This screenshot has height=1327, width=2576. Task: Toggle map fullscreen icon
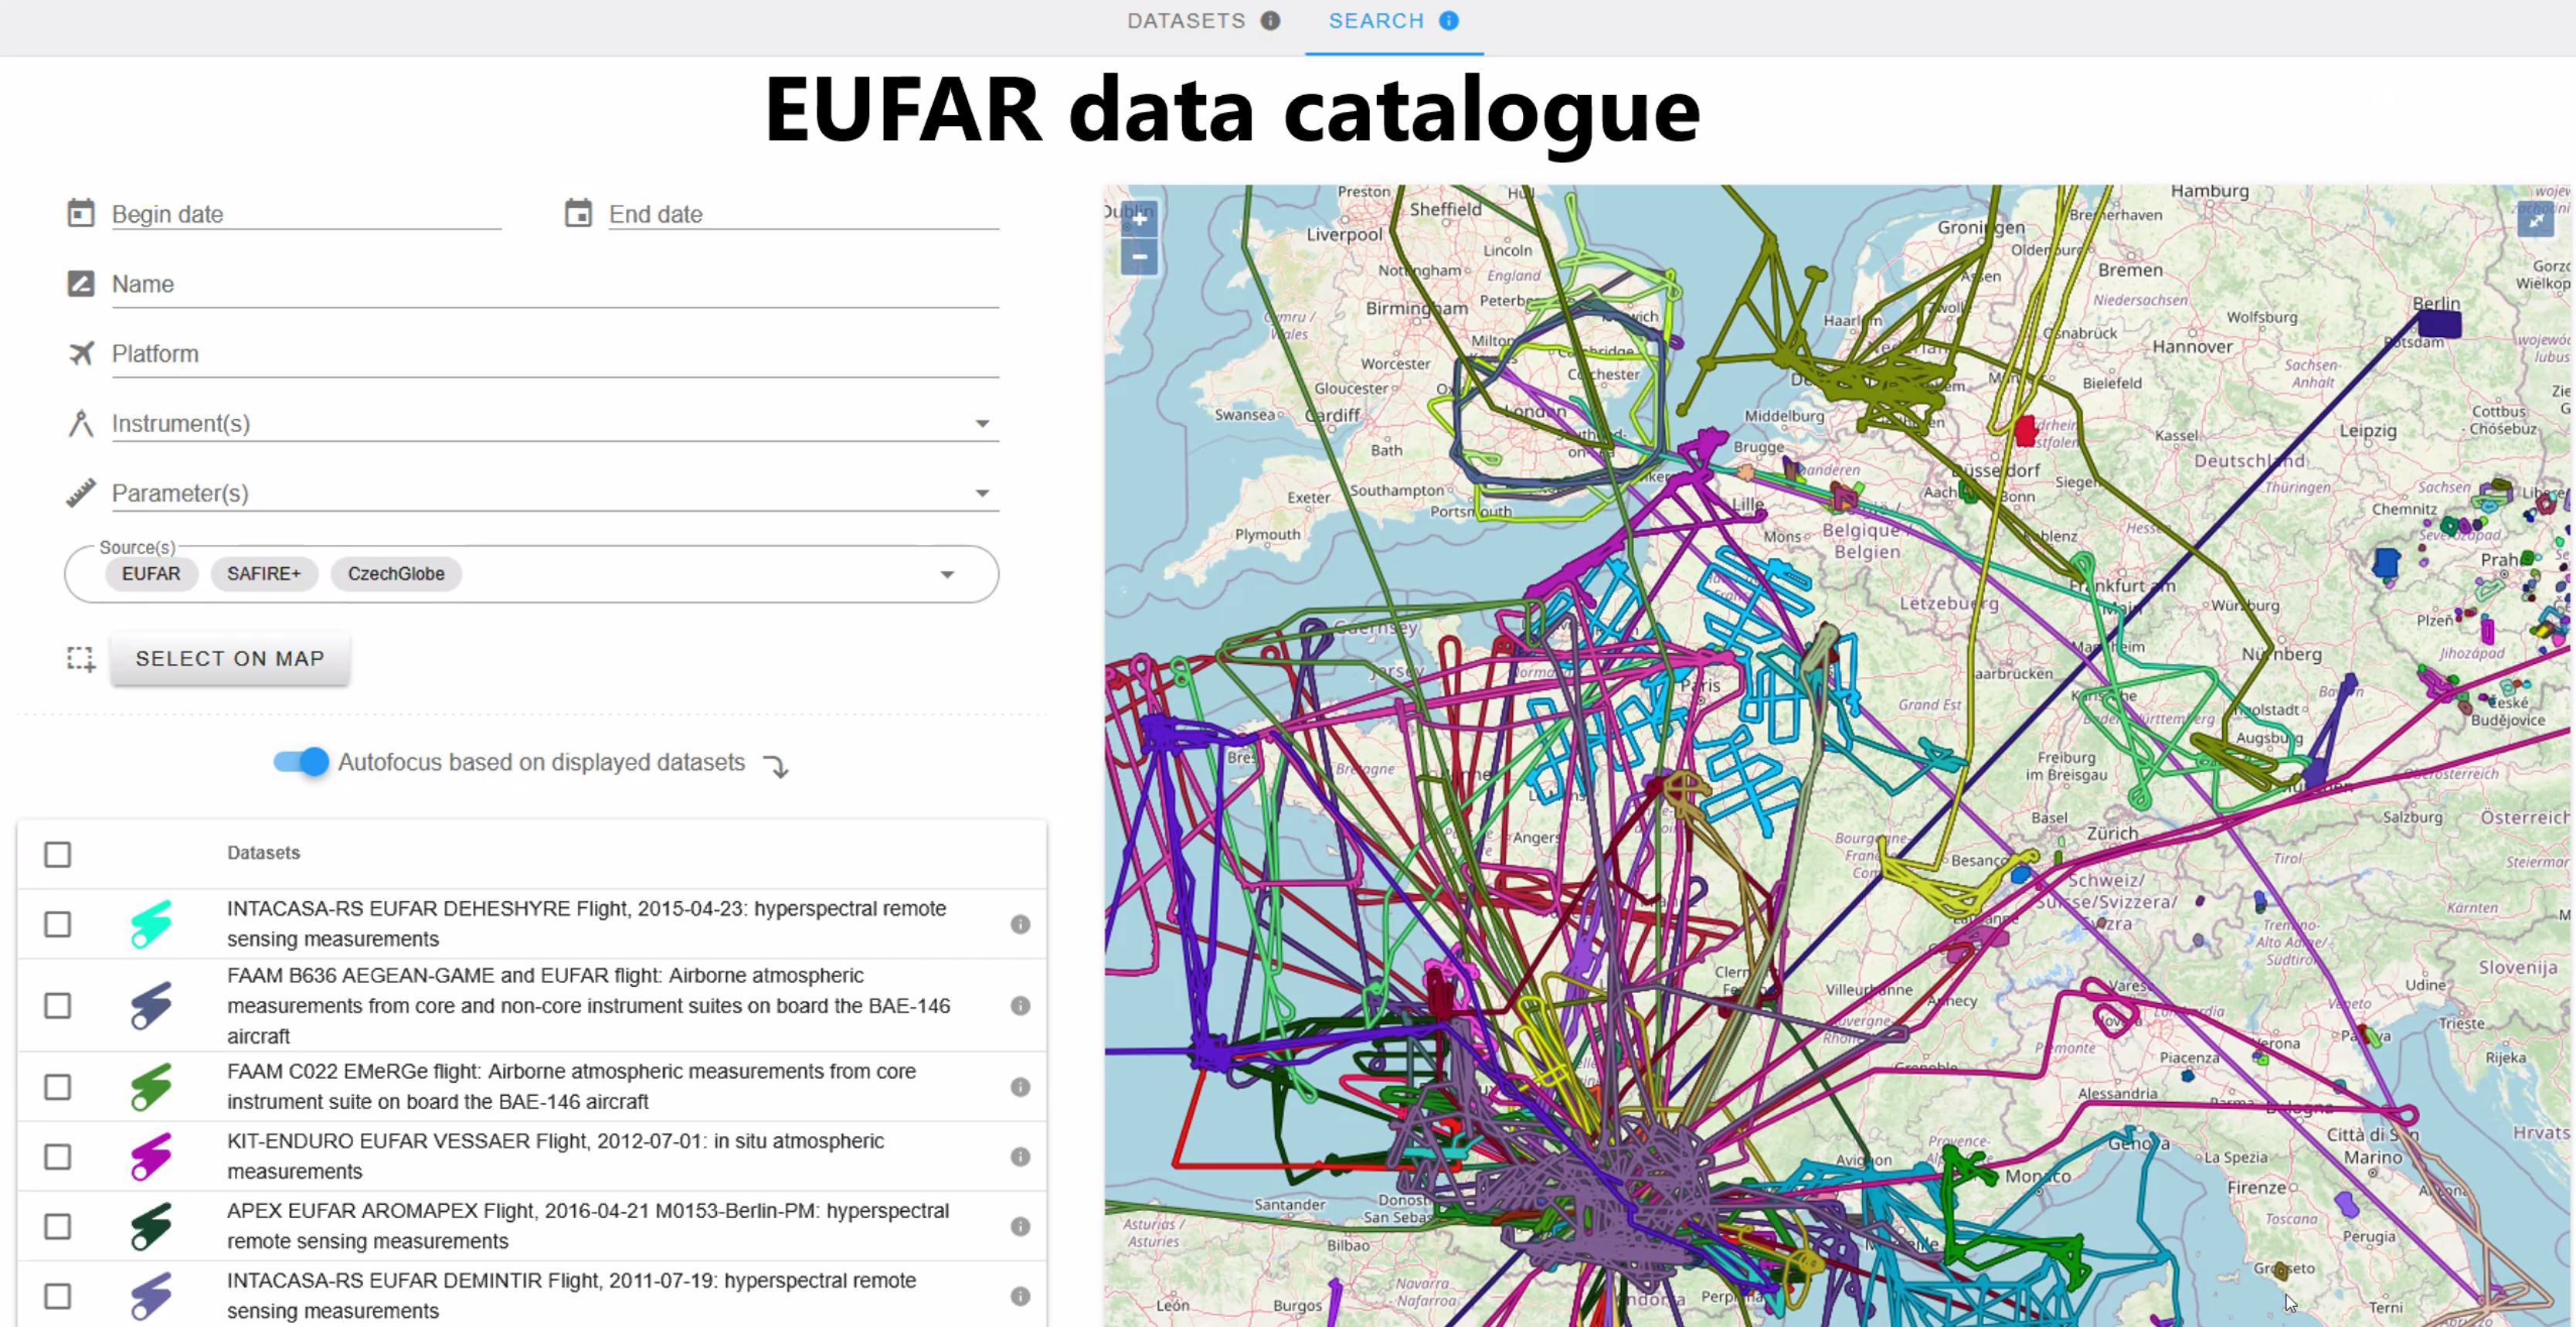point(2535,219)
